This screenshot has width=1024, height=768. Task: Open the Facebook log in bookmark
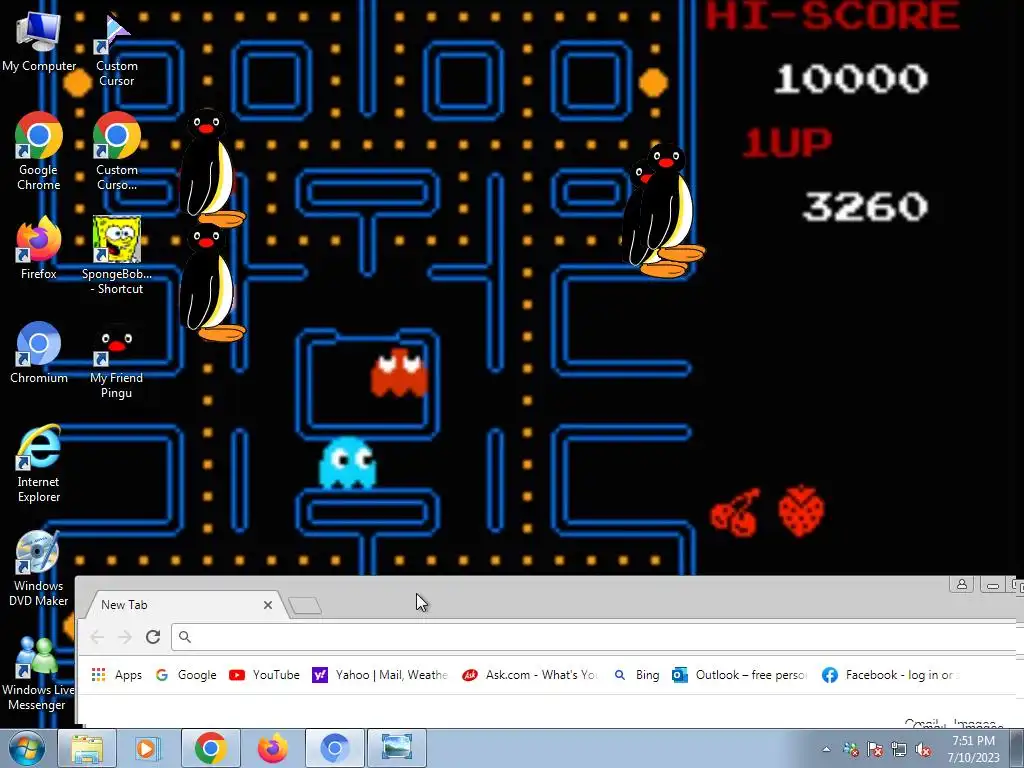point(890,675)
